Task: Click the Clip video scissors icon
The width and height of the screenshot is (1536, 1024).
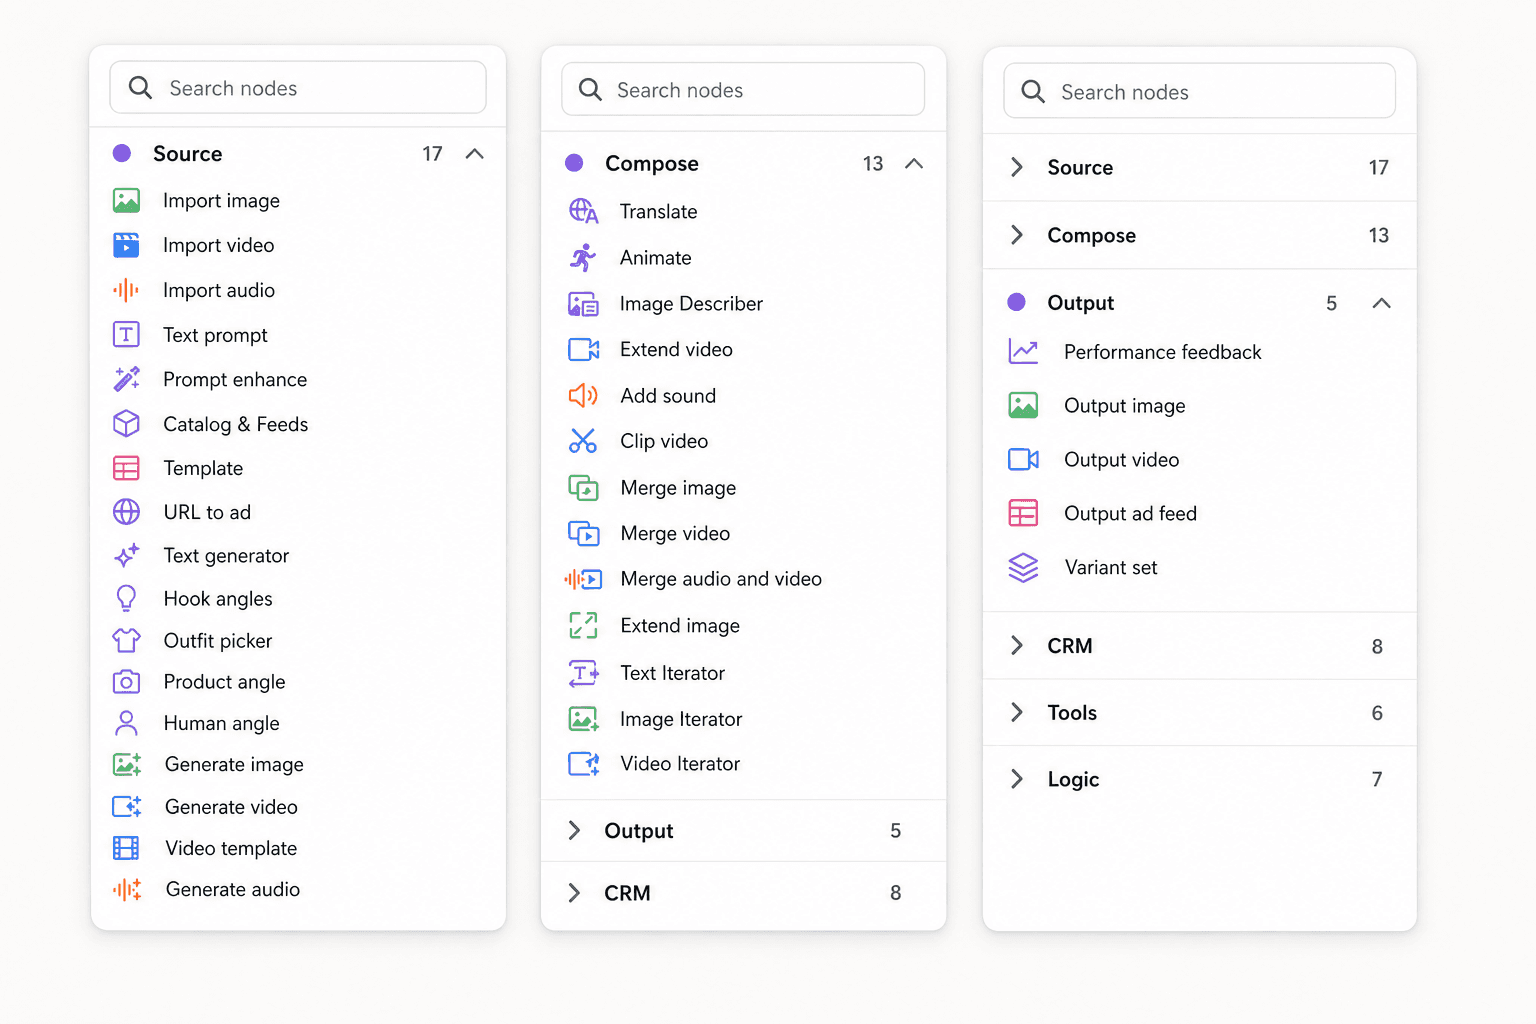Action: 583,441
